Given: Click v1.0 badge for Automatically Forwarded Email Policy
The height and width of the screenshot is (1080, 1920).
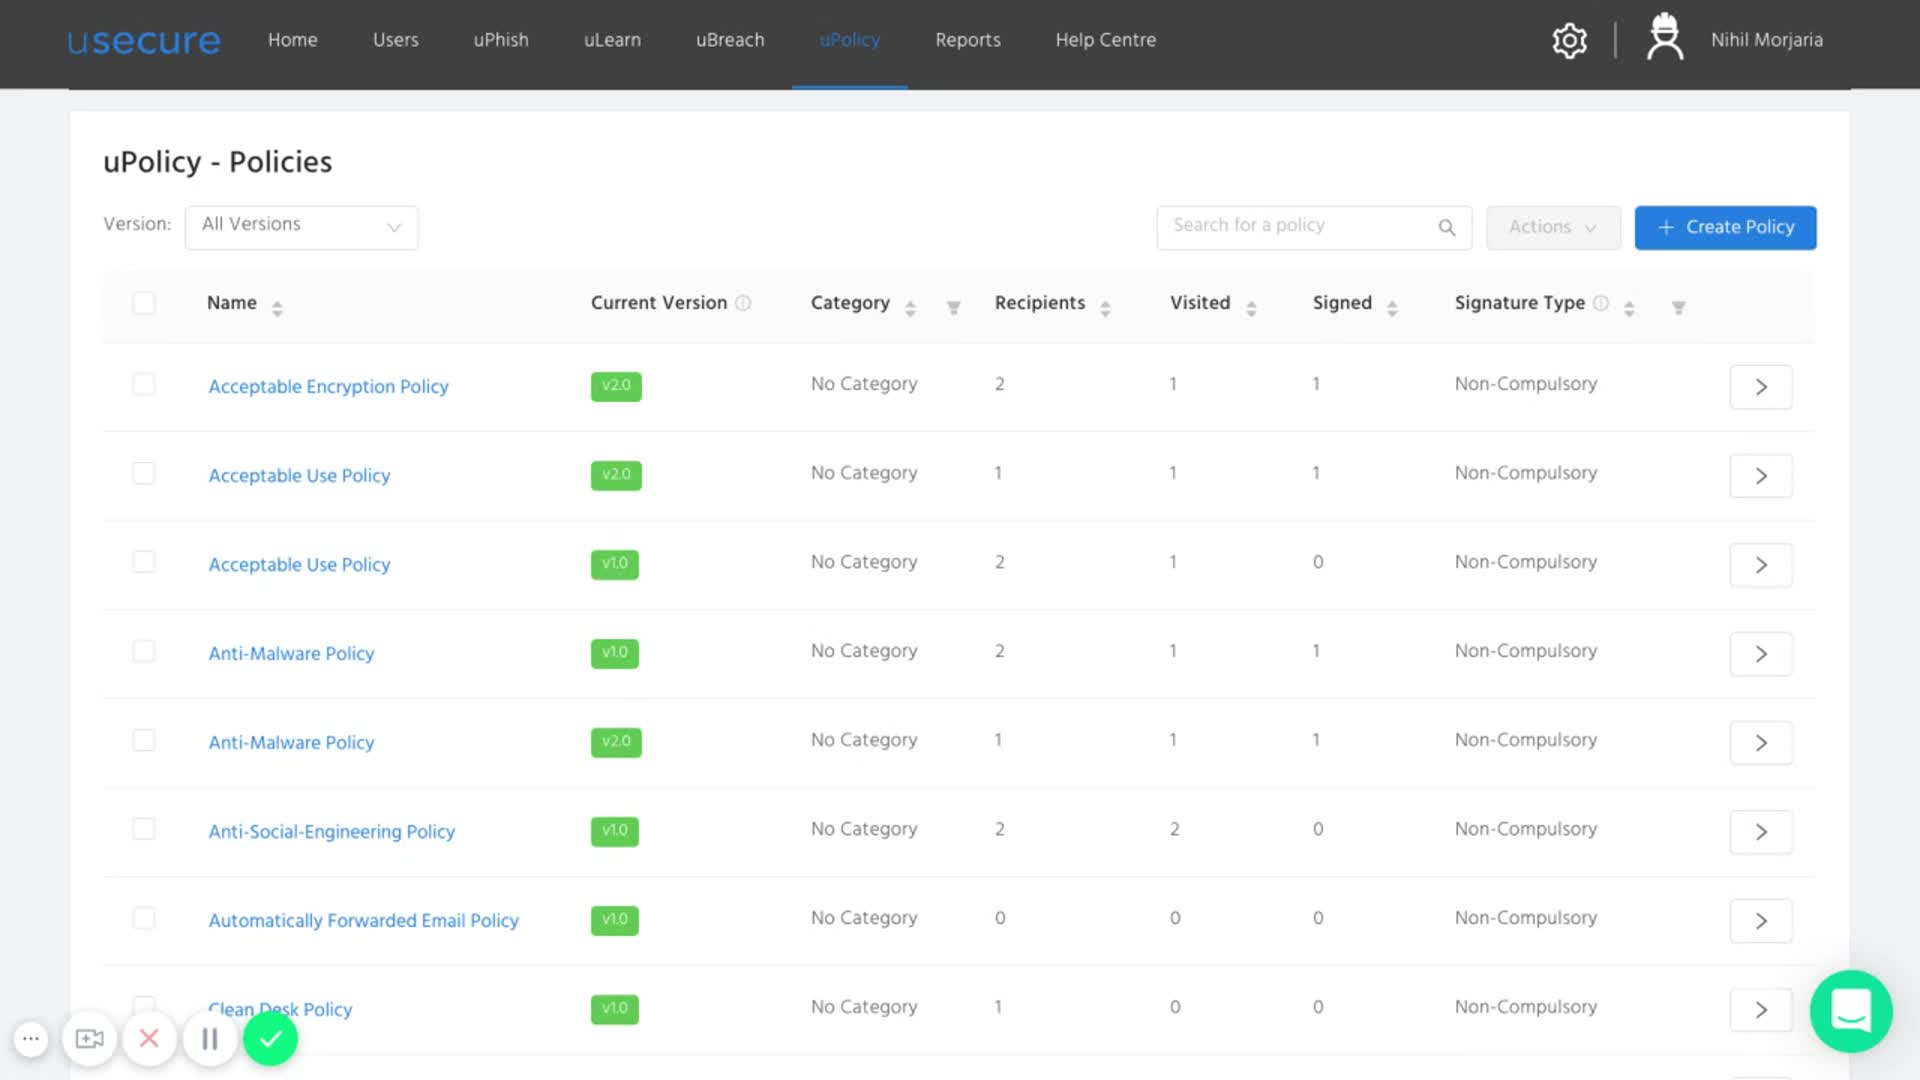Looking at the screenshot, I should coord(615,920).
